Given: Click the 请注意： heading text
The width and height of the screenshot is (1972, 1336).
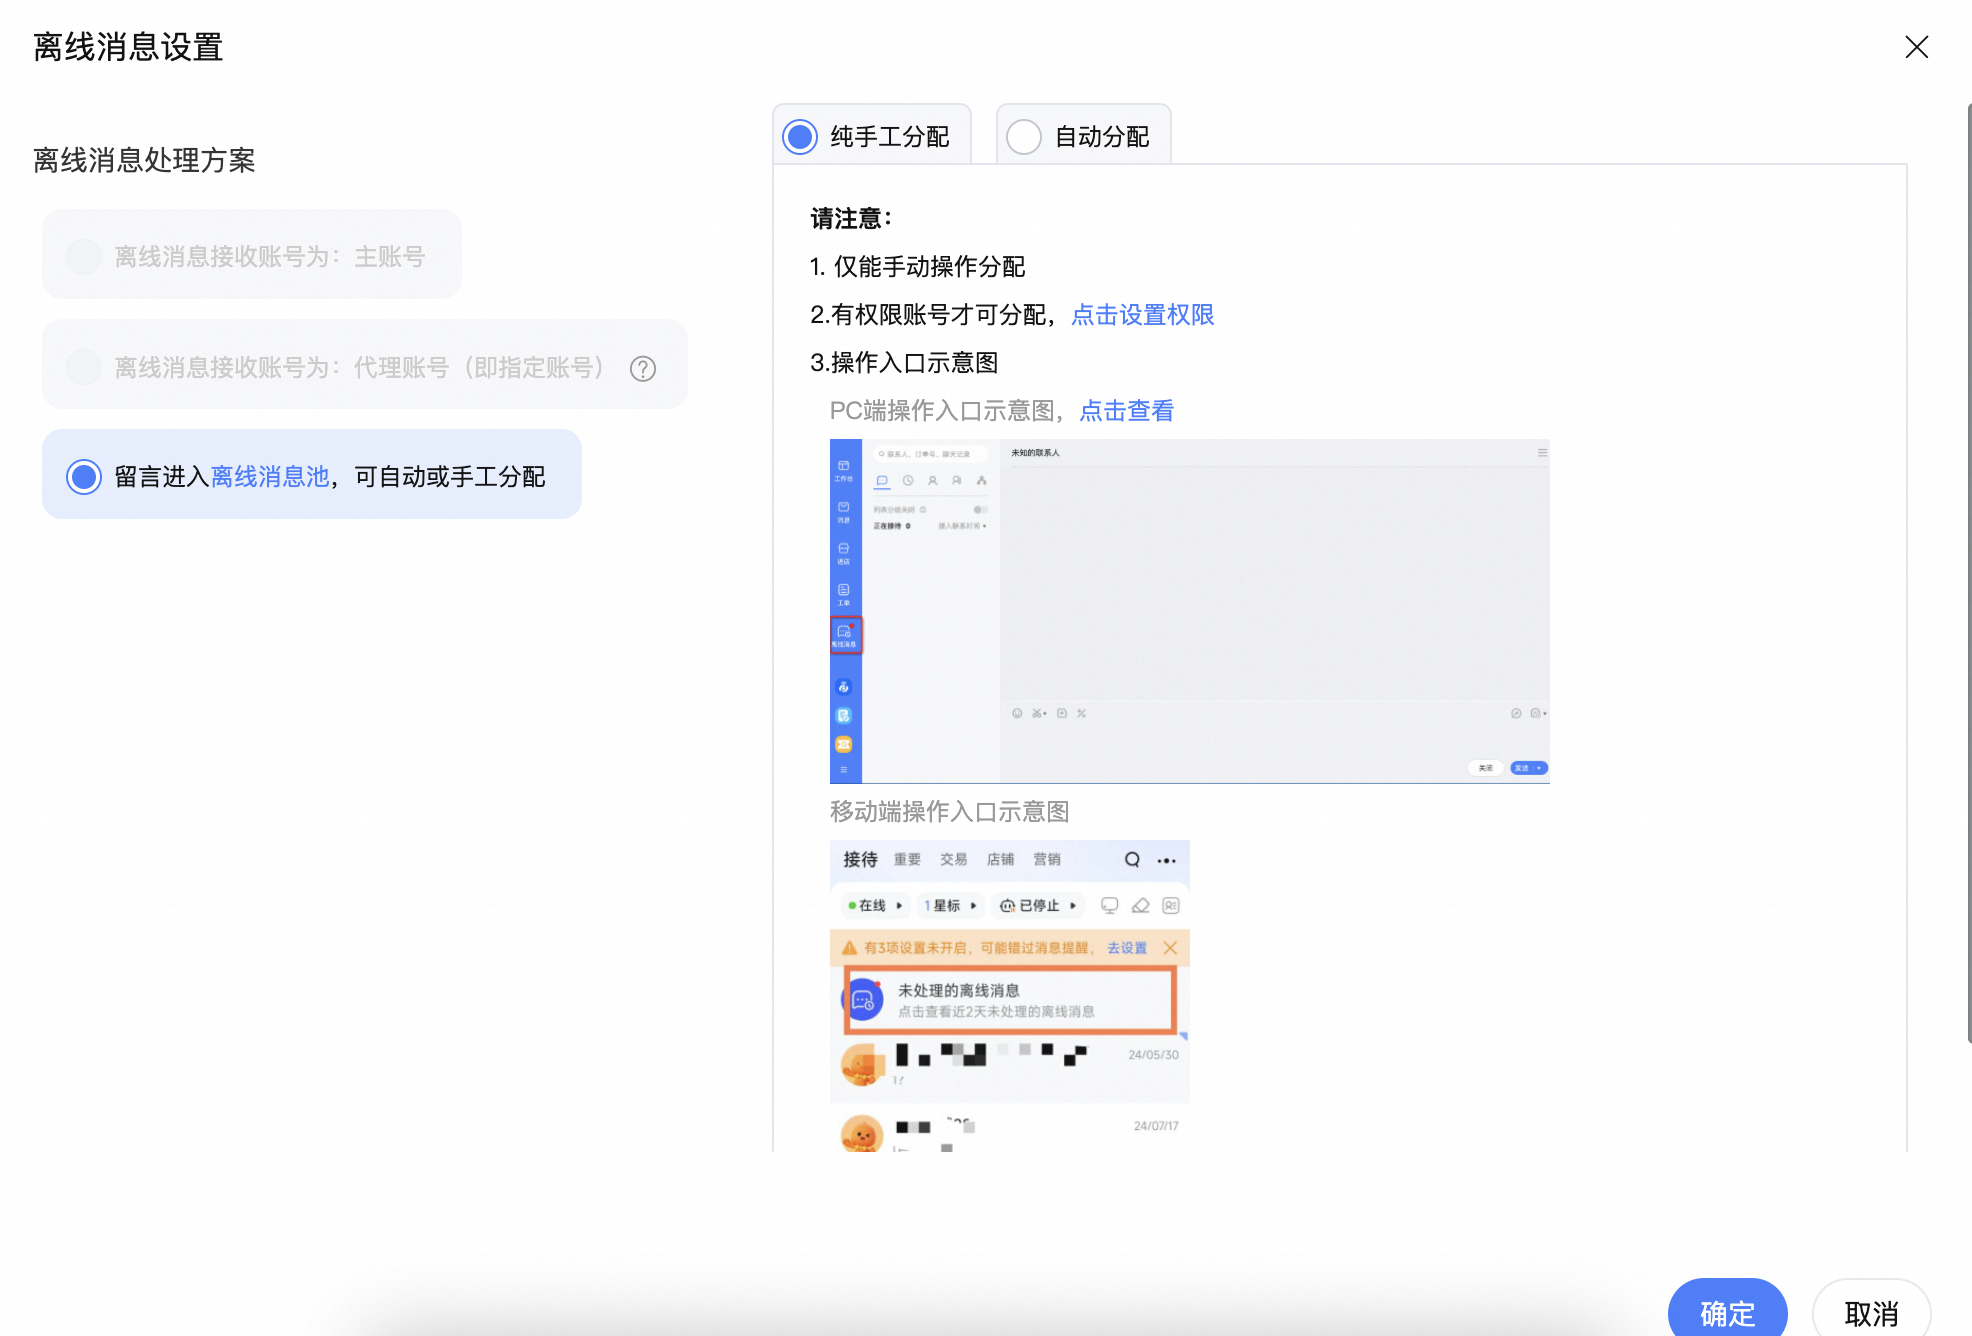Looking at the screenshot, I should (850, 219).
